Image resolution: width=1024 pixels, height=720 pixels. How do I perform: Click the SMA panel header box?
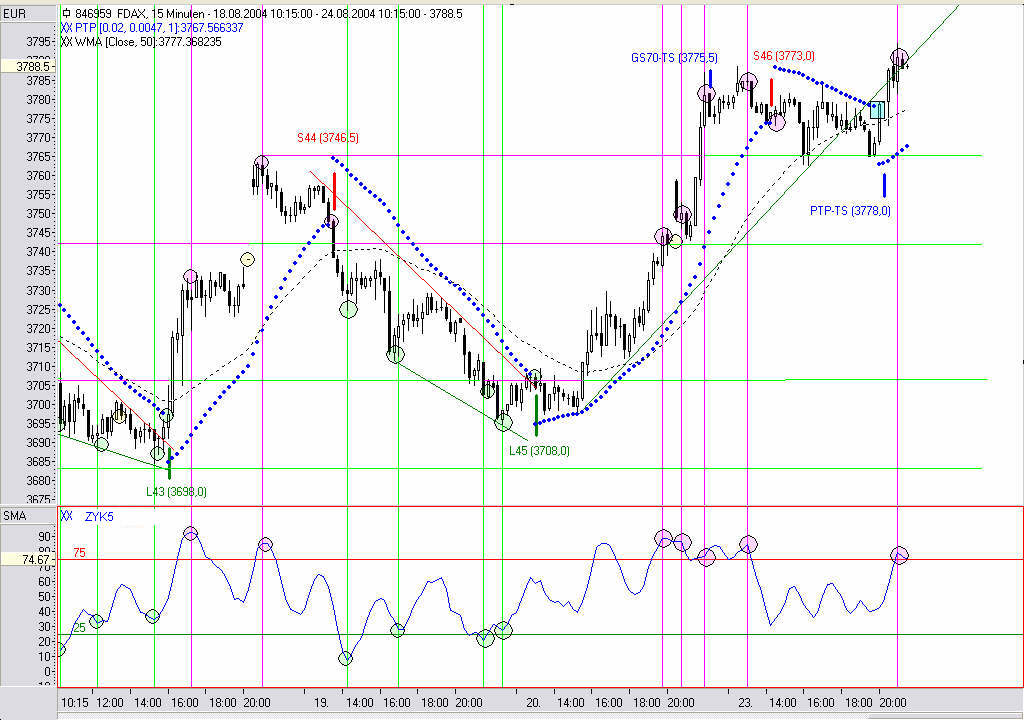coord(28,516)
